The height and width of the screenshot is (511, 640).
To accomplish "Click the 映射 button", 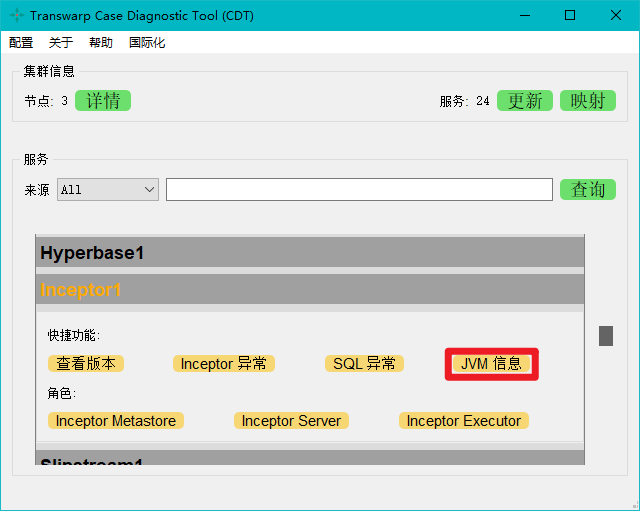I will tap(588, 100).
